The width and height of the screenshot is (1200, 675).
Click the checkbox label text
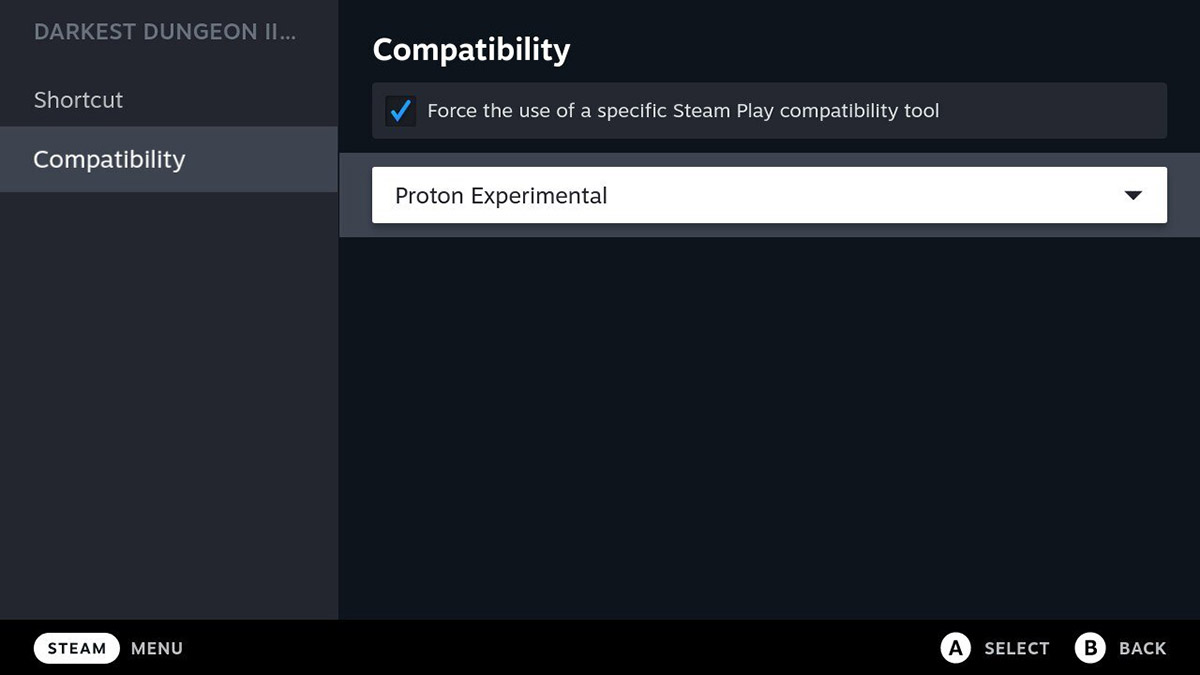[x=684, y=111]
